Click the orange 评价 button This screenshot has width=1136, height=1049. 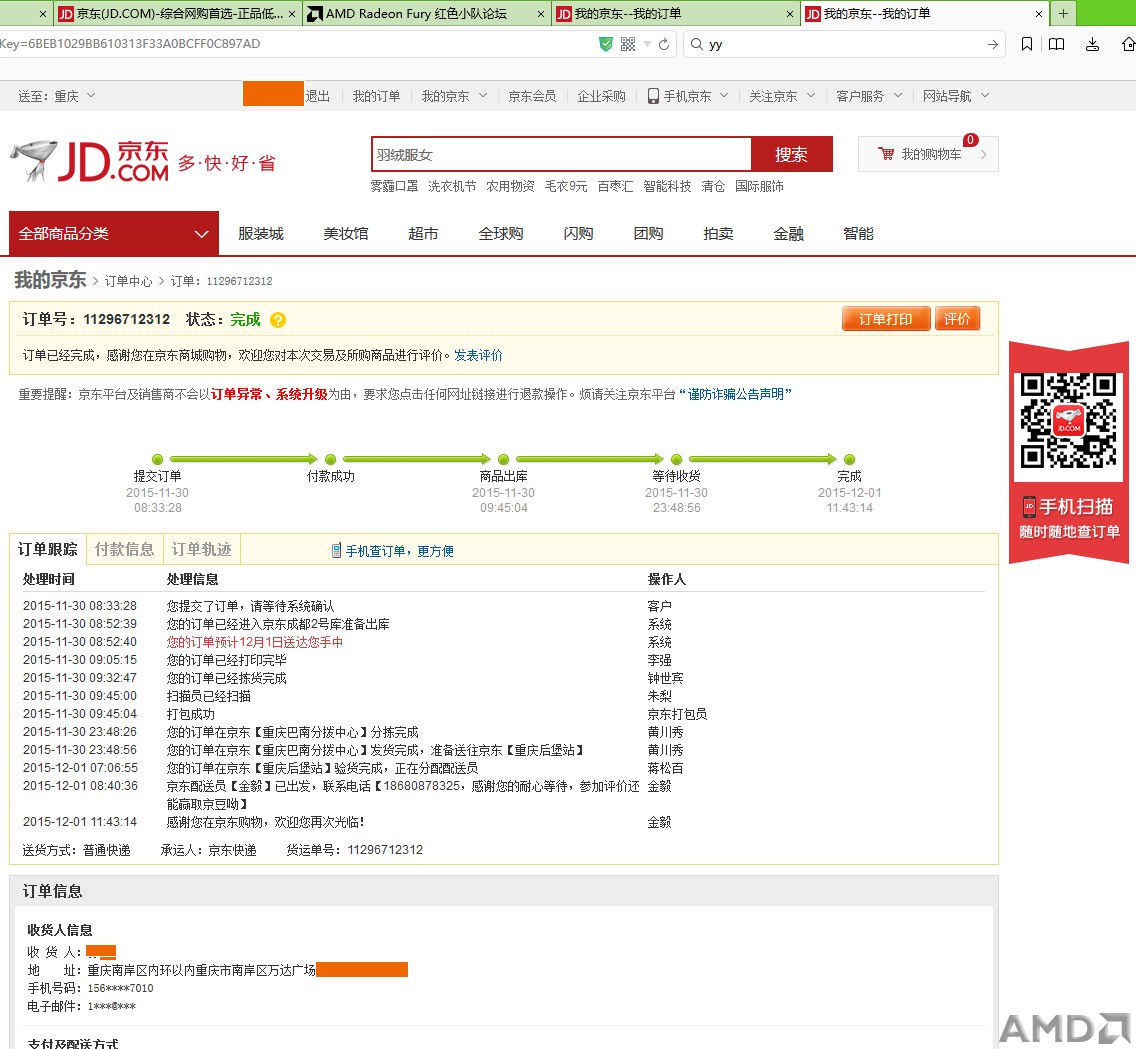957,319
